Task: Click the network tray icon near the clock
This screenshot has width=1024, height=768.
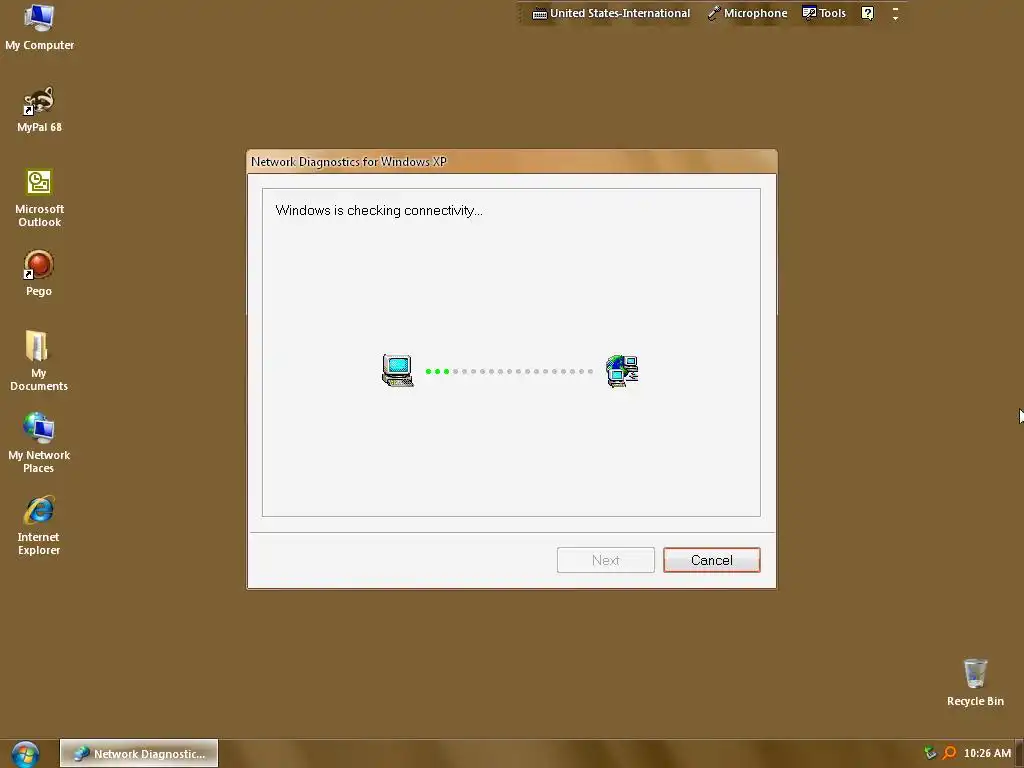Action: pyautogui.click(x=930, y=753)
